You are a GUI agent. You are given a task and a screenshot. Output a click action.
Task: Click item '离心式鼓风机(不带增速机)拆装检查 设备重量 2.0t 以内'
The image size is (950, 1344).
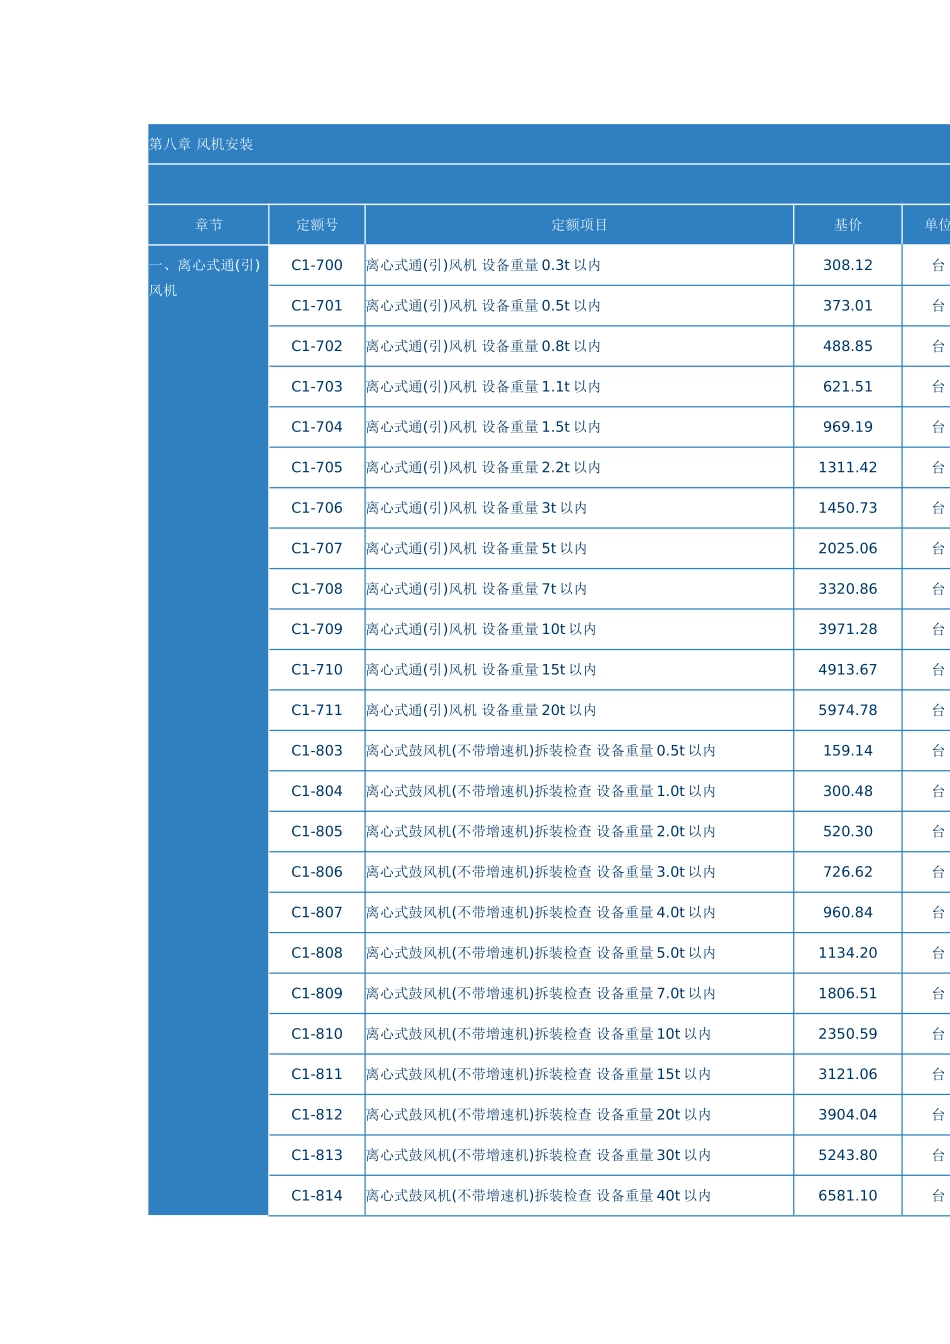pyautogui.click(x=541, y=832)
